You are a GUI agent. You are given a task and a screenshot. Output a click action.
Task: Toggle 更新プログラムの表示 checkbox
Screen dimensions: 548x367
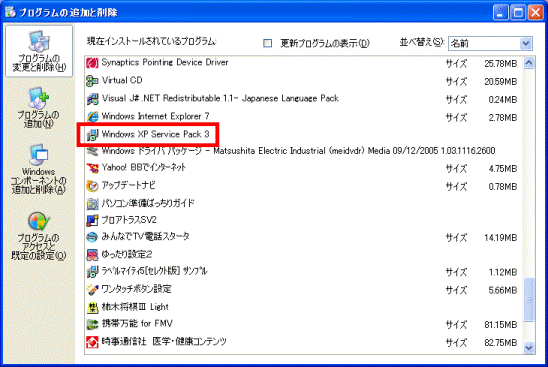point(267,43)
